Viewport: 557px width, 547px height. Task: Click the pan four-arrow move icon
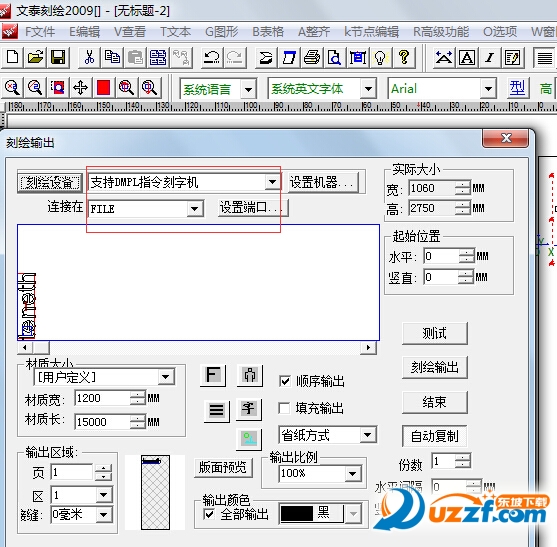coord(80,87)
